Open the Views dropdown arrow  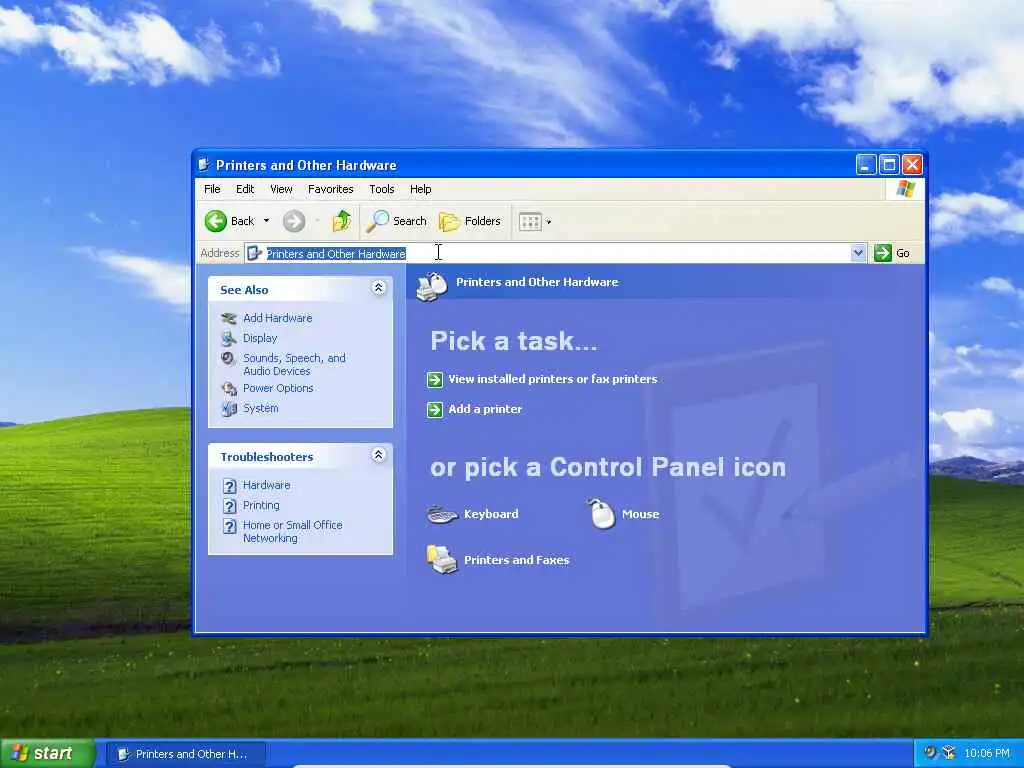pyautogui.click(x=549, y=222)
